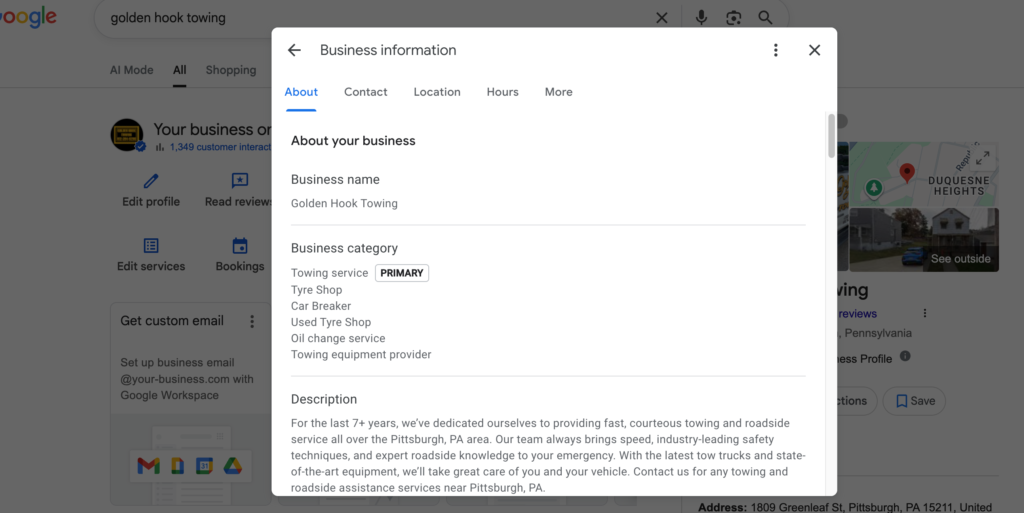Screen dimensions: 1024x513
Task: Open Edit services icon
Action: [151, 246]
